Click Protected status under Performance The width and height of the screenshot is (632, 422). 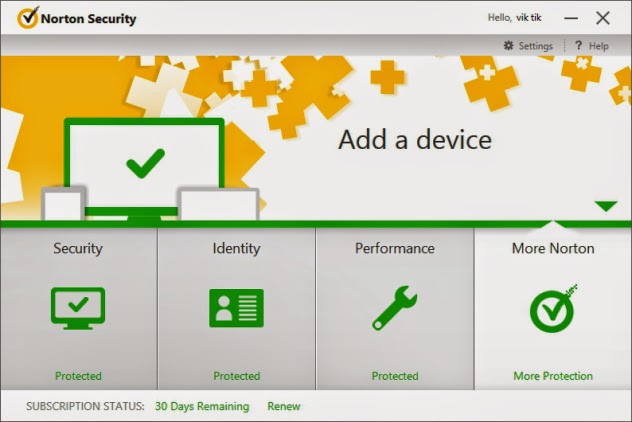tap(395, 376)
